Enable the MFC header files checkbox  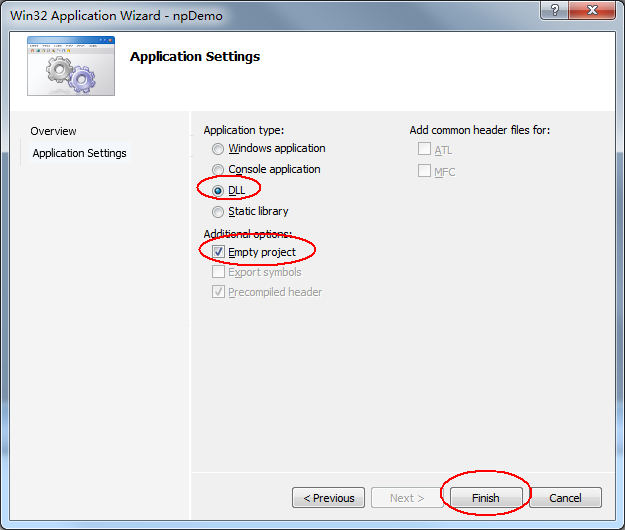click(424, 171)
